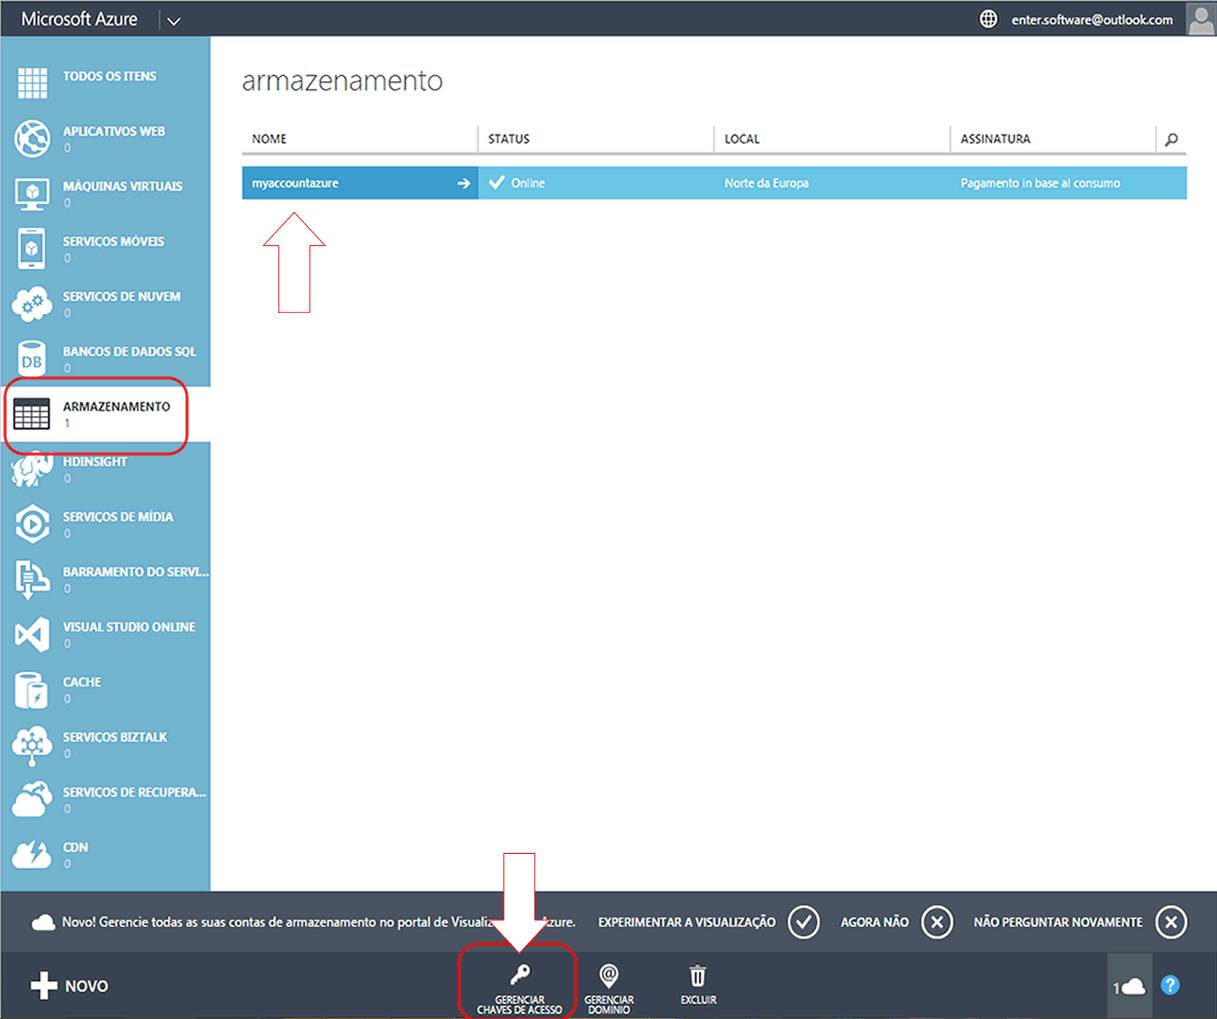Screen dimensions: 1217x1019
Task: Select the Serviços de Mídia play icon
Action: tap(32, 524)
